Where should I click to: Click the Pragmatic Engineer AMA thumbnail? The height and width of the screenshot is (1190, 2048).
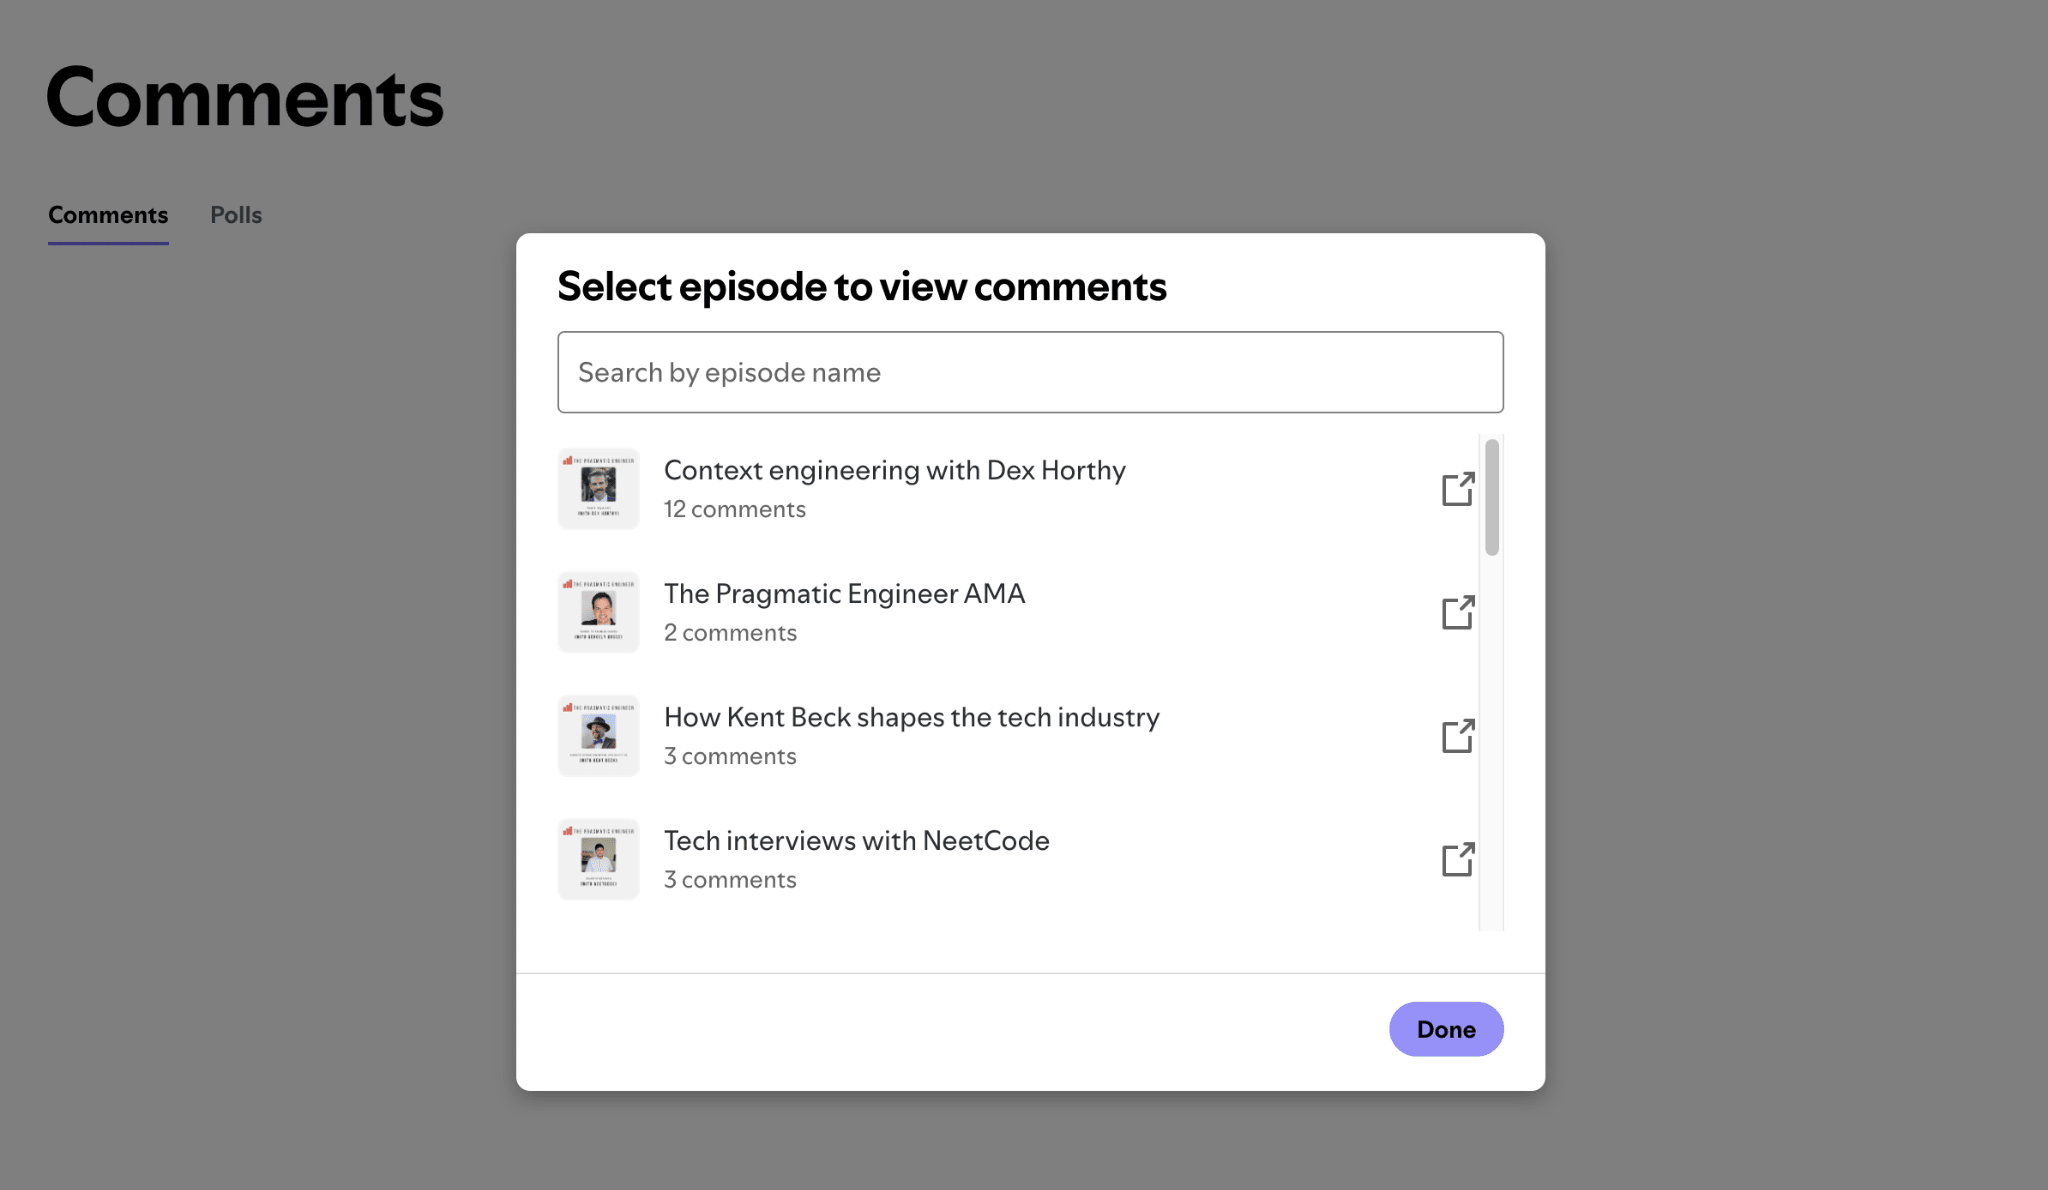598,612
